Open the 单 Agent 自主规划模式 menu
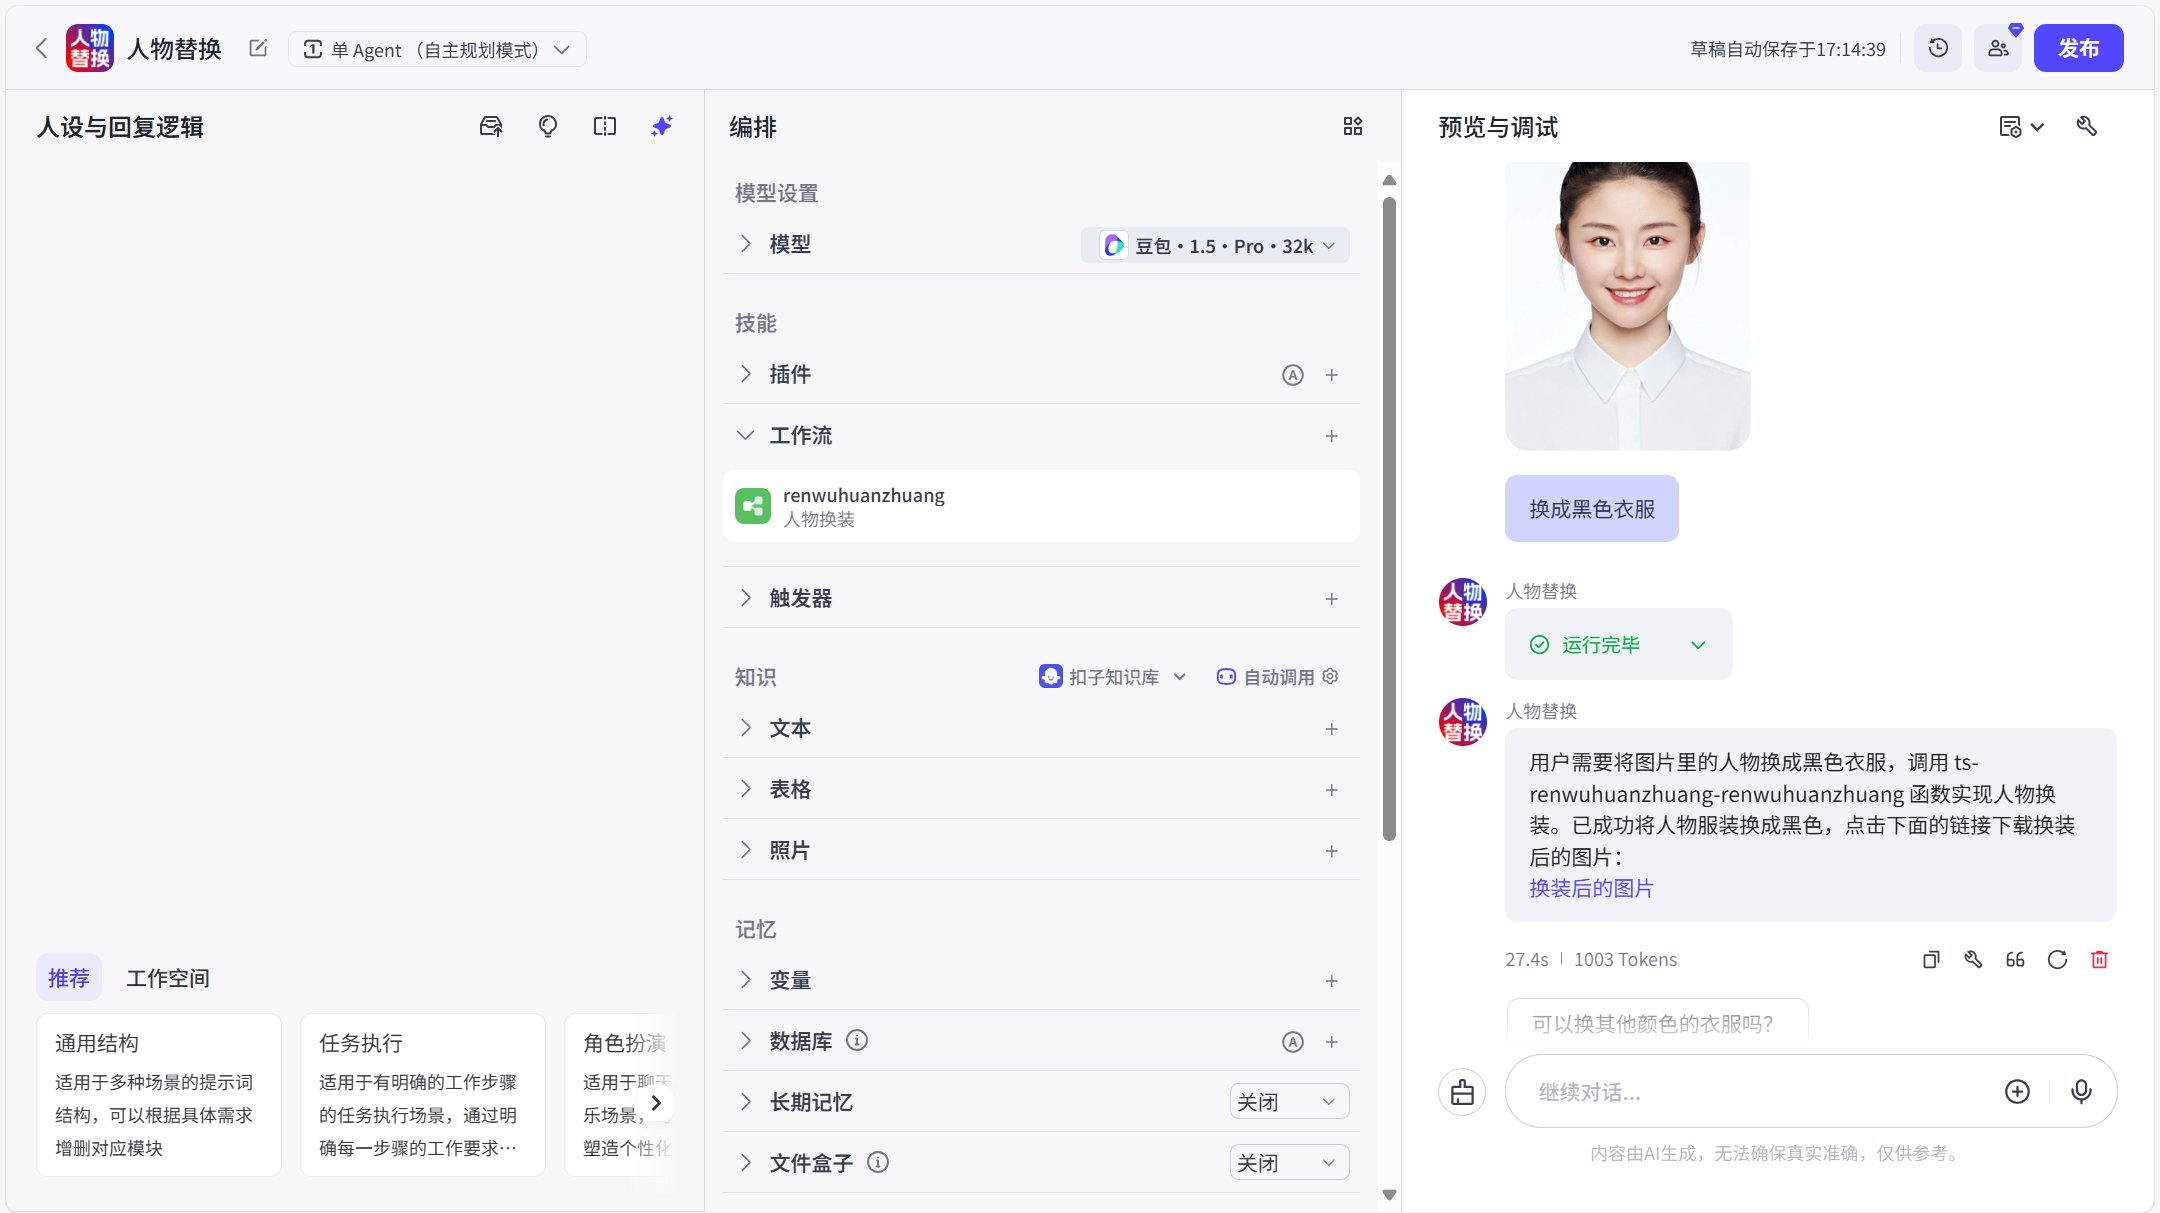 pyautogui.click(x=437, y=48)
